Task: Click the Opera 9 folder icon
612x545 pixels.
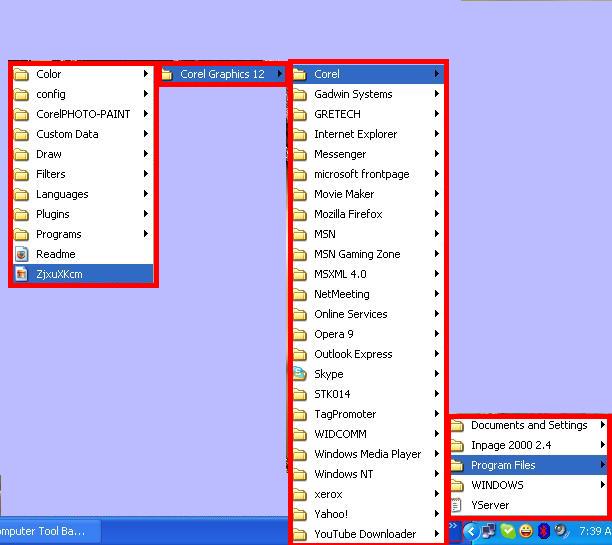Action: [300, 335]
